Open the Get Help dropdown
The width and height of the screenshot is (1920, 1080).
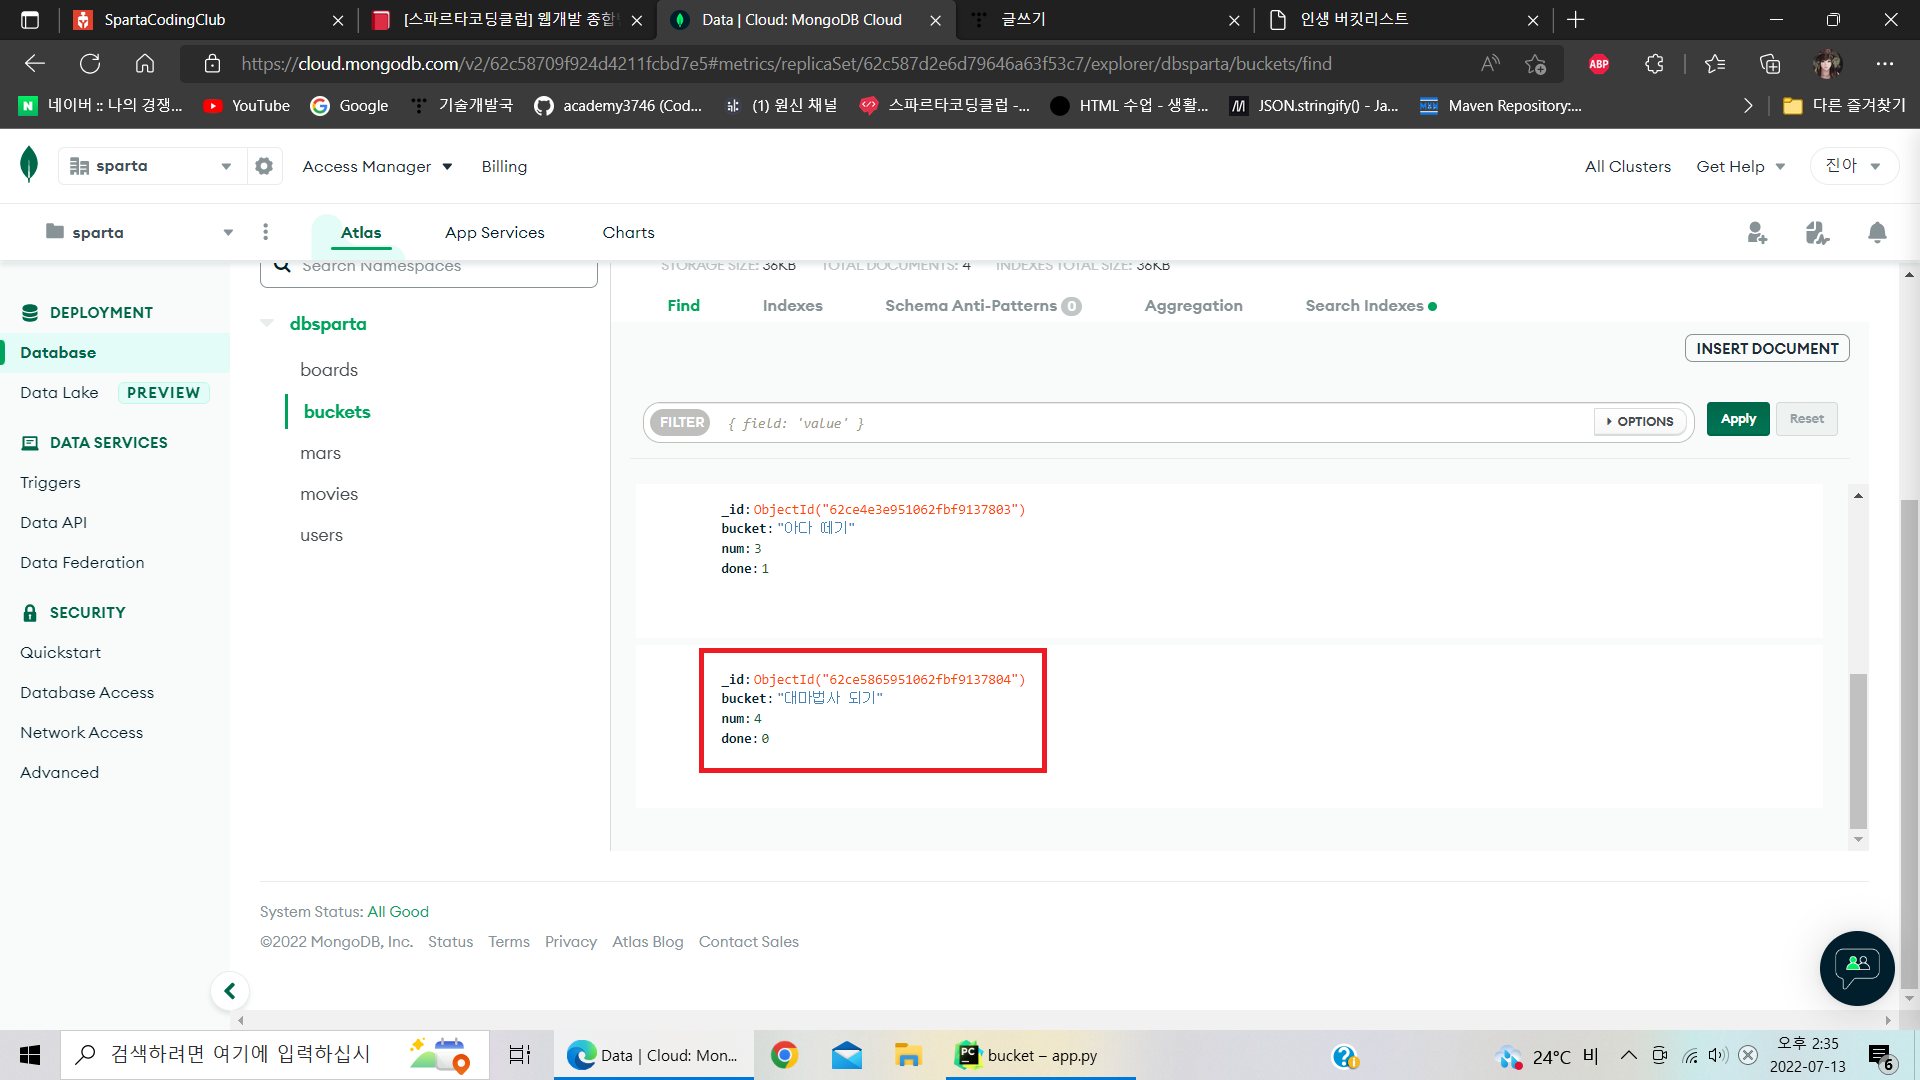click(1740, 166)
